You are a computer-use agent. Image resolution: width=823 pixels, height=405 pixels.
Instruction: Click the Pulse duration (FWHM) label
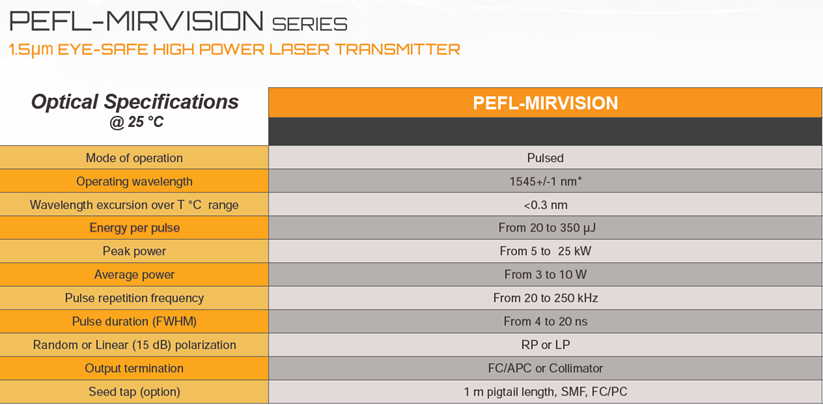134,322
